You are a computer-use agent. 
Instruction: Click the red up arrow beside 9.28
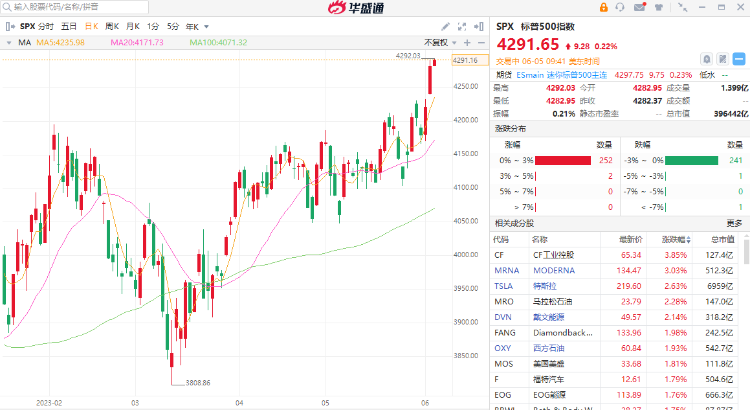coord(568,46)
